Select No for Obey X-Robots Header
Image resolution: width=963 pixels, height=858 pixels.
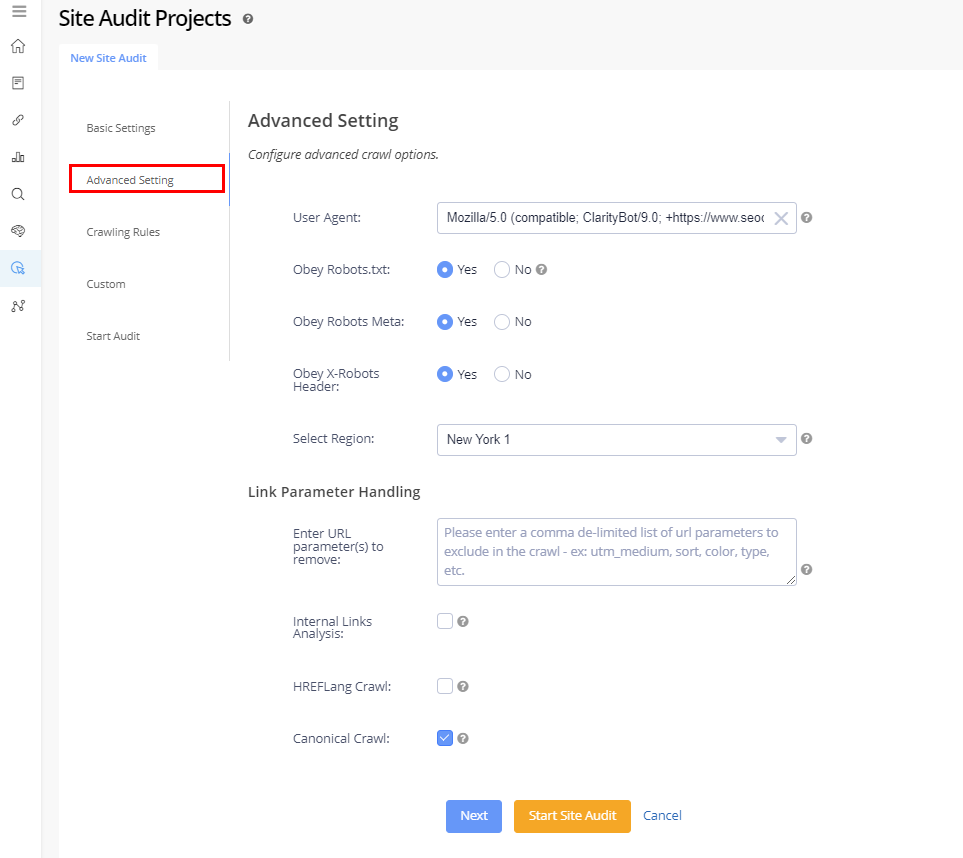503,374
